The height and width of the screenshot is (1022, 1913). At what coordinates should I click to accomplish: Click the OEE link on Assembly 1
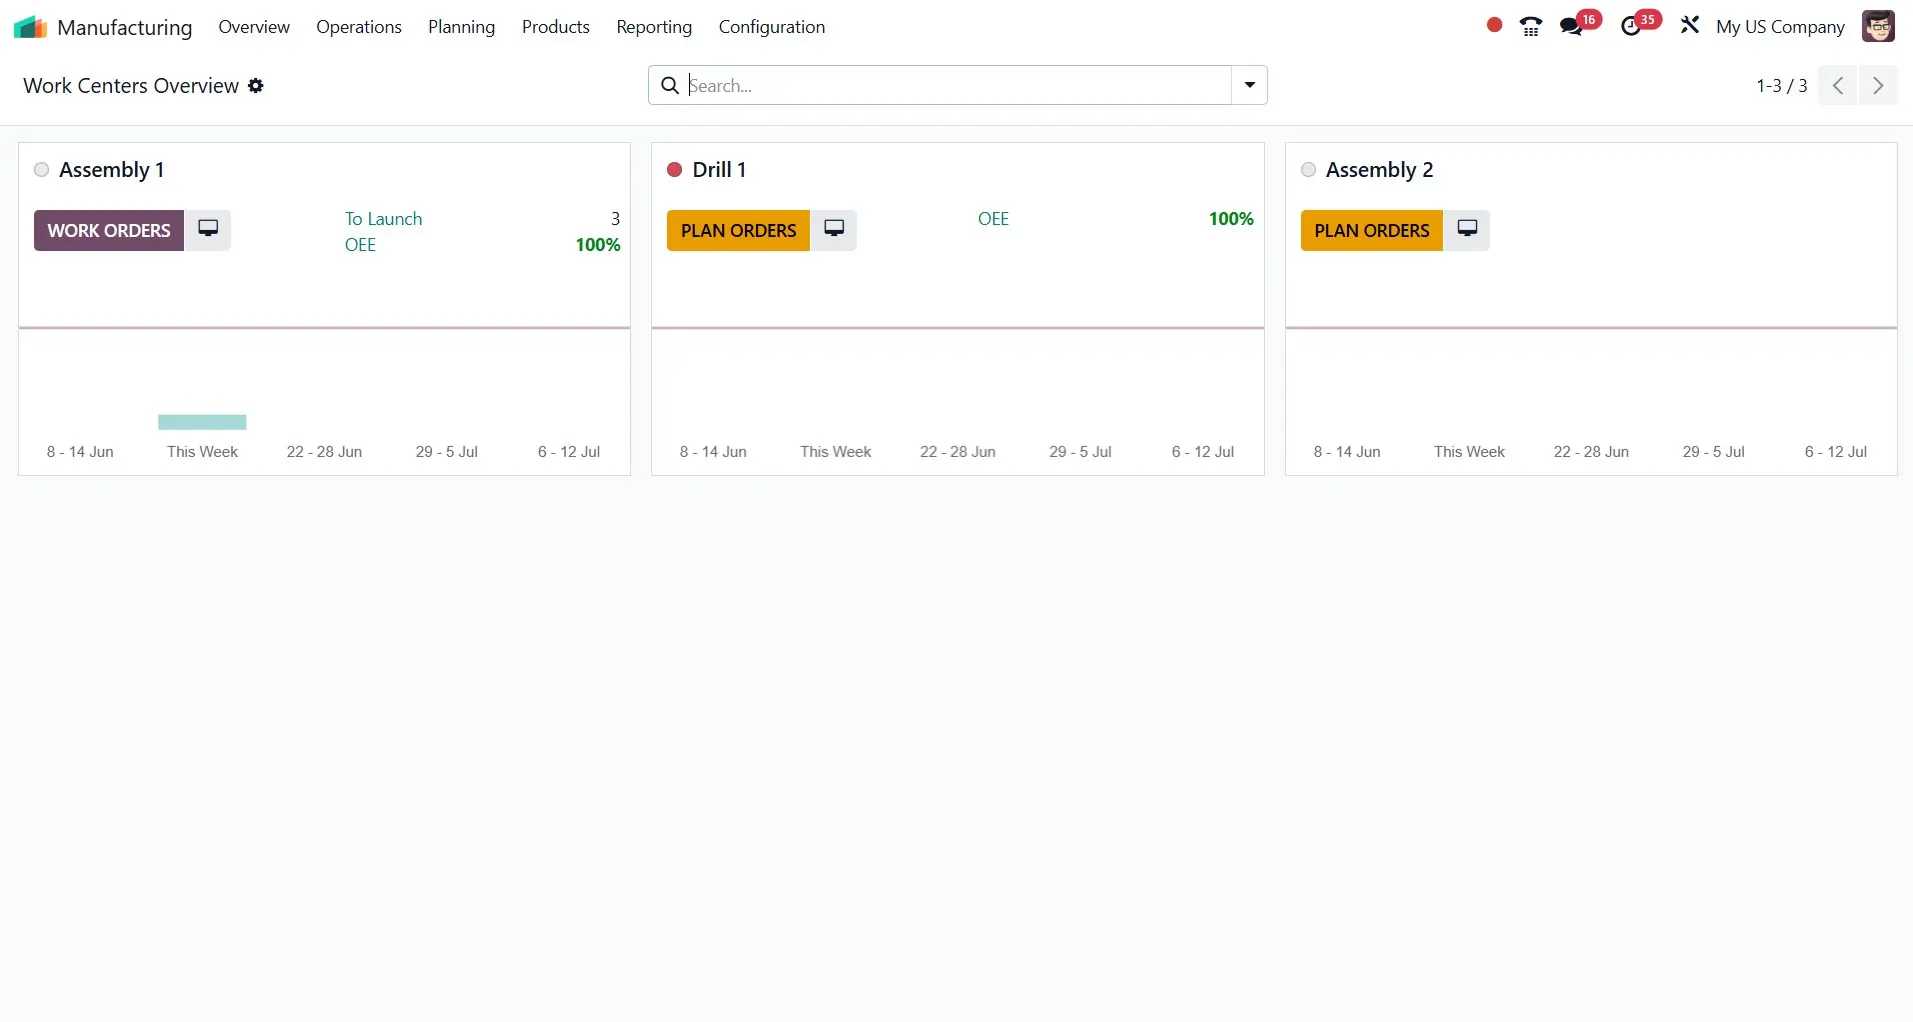(360, 245)
